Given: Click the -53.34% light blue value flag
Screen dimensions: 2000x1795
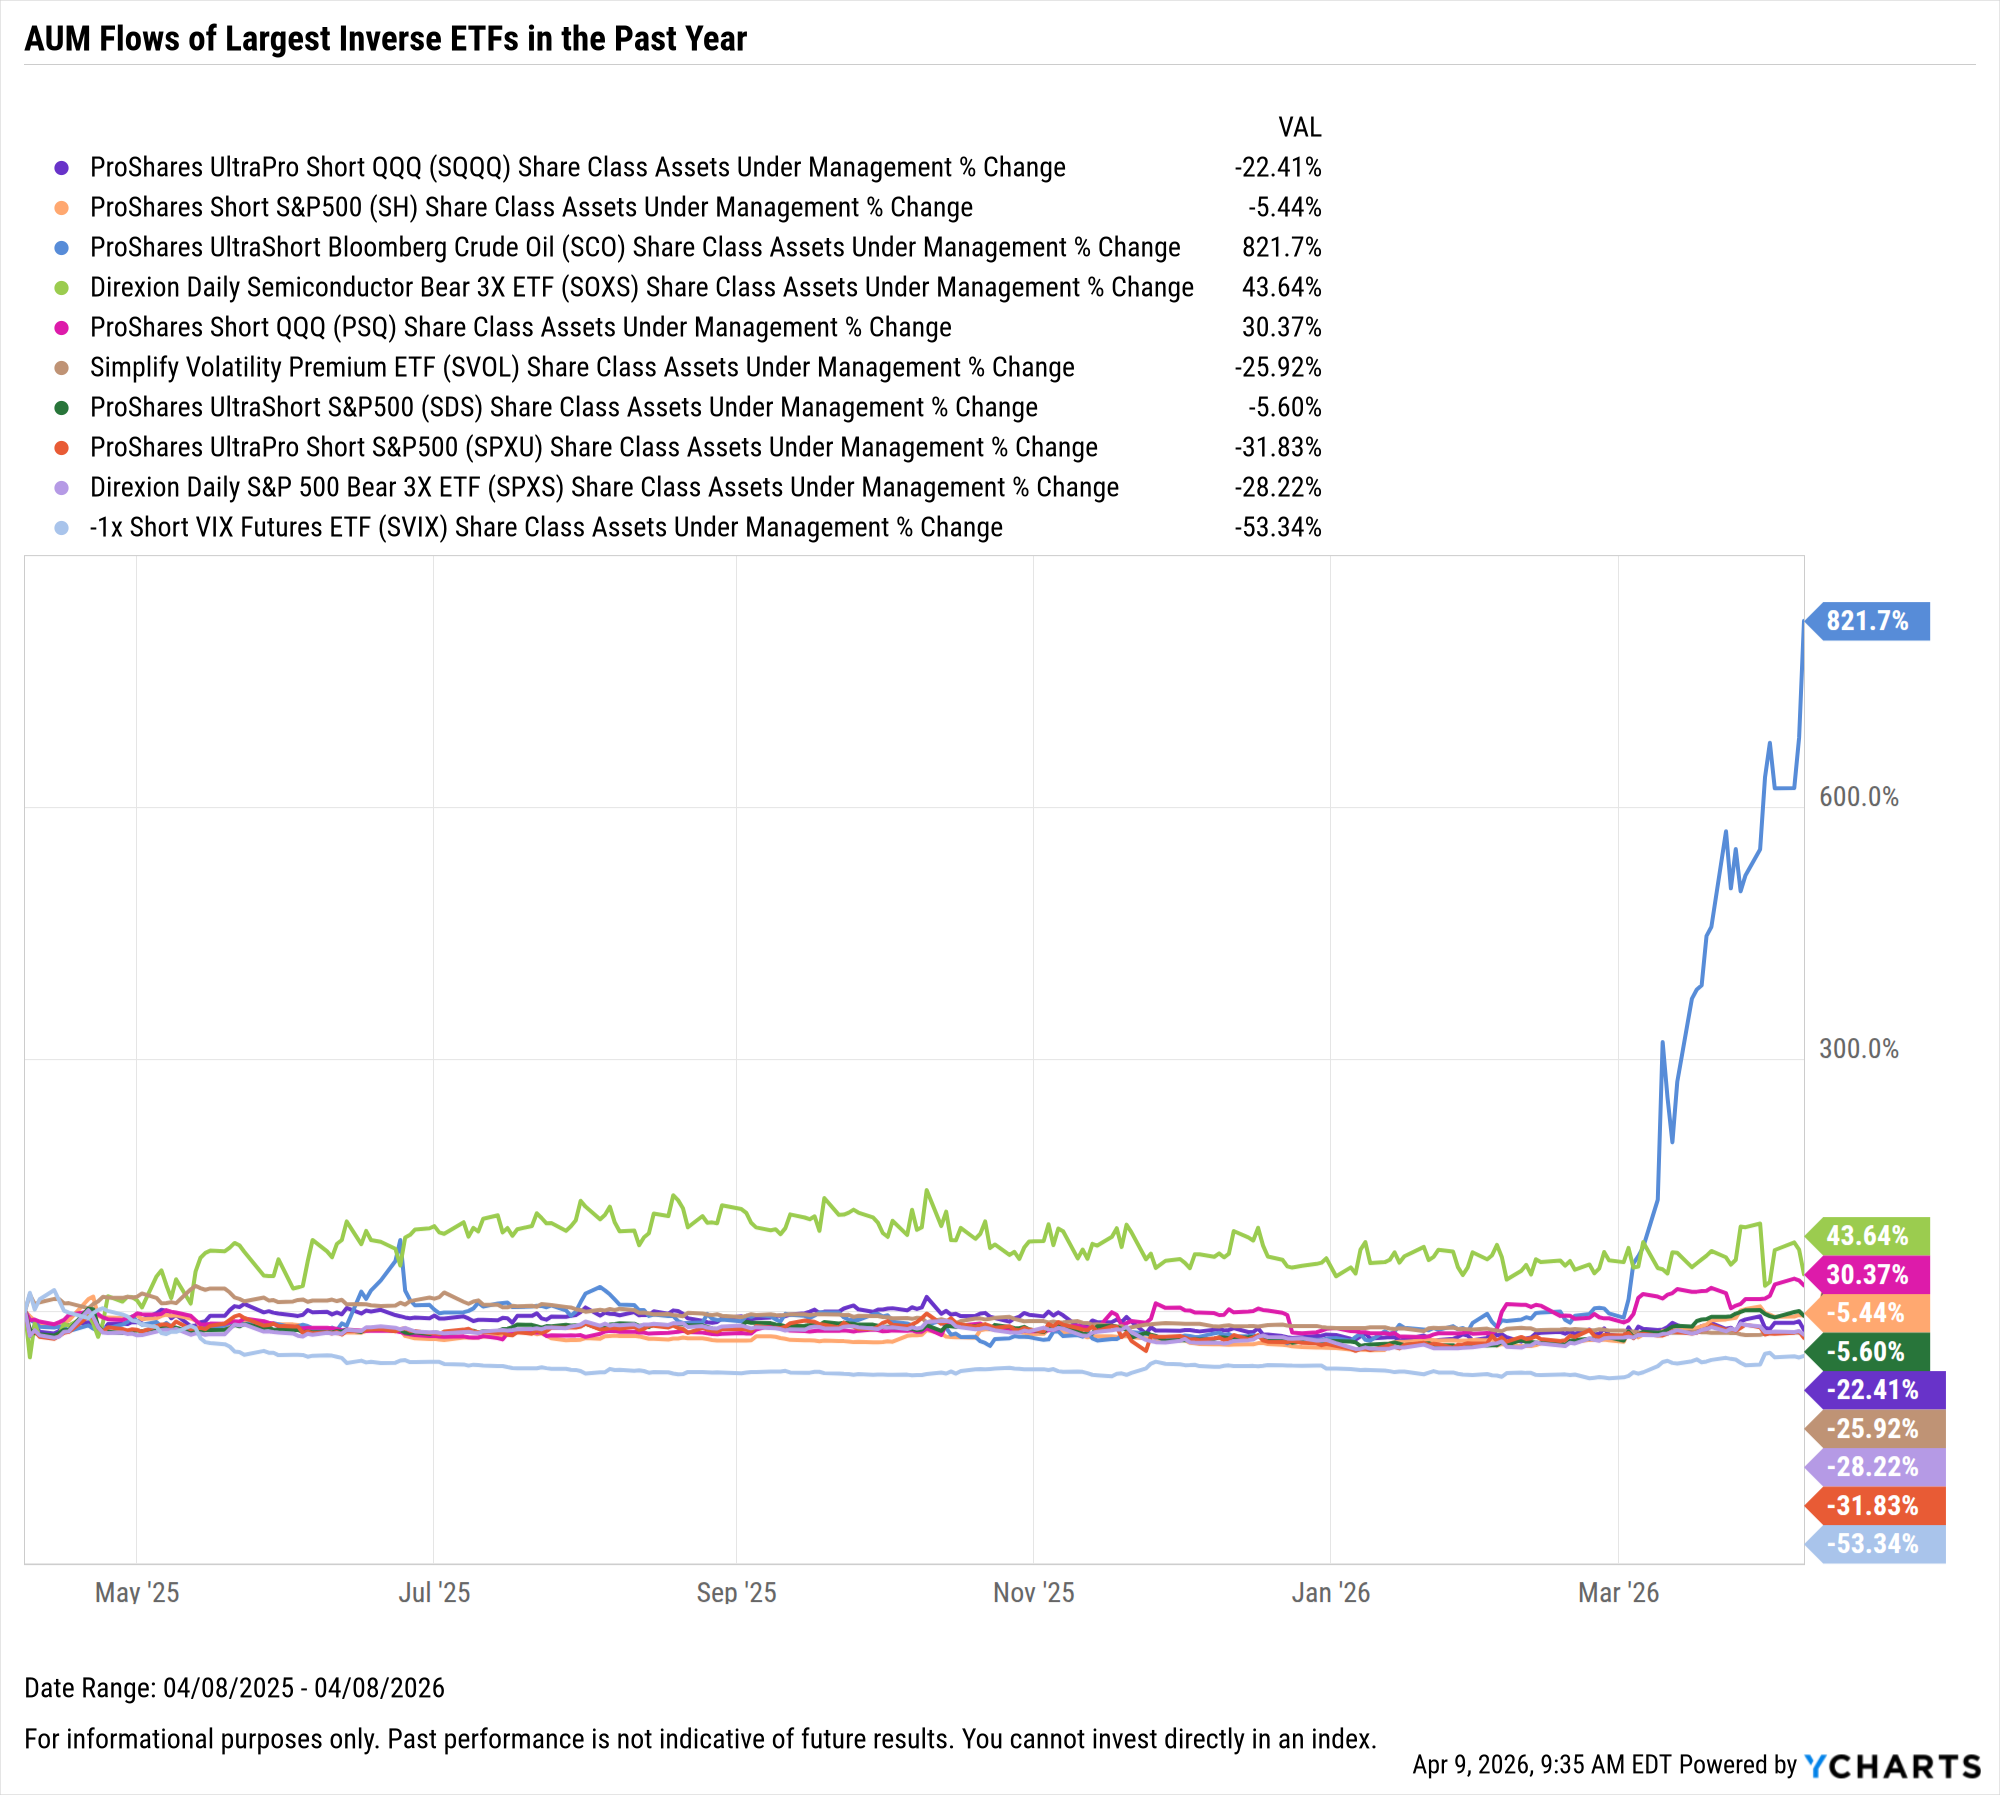Looking at the screenshot, I should 1873,1544.
